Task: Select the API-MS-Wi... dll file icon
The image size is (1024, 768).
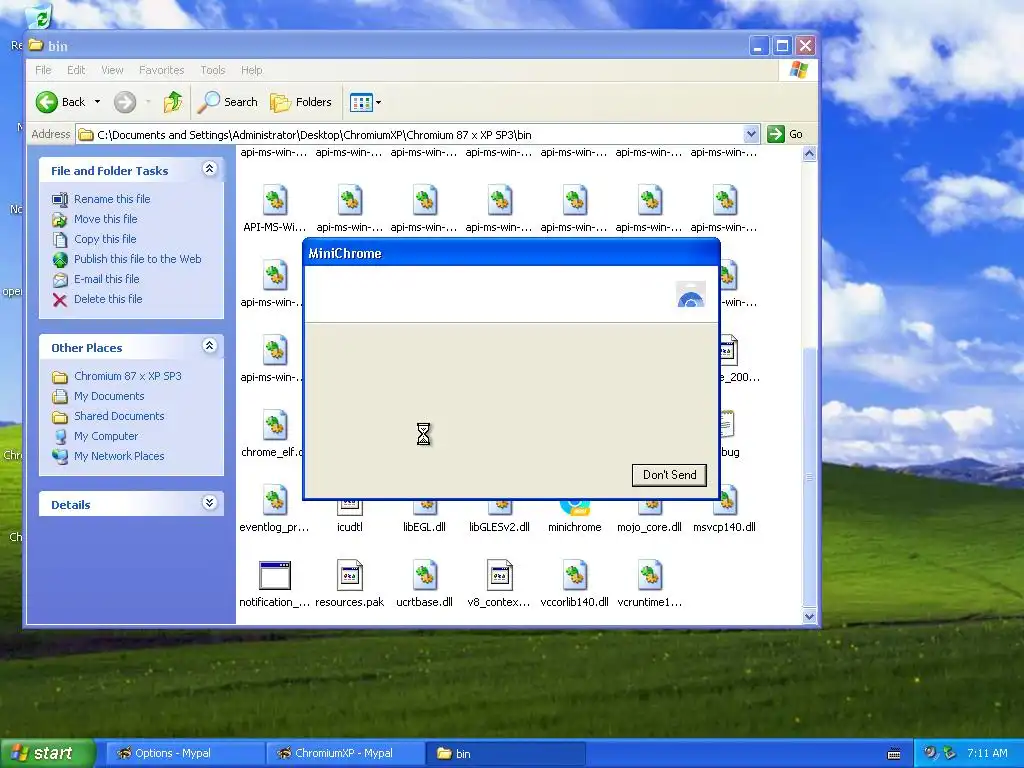Action: point(275,200)
